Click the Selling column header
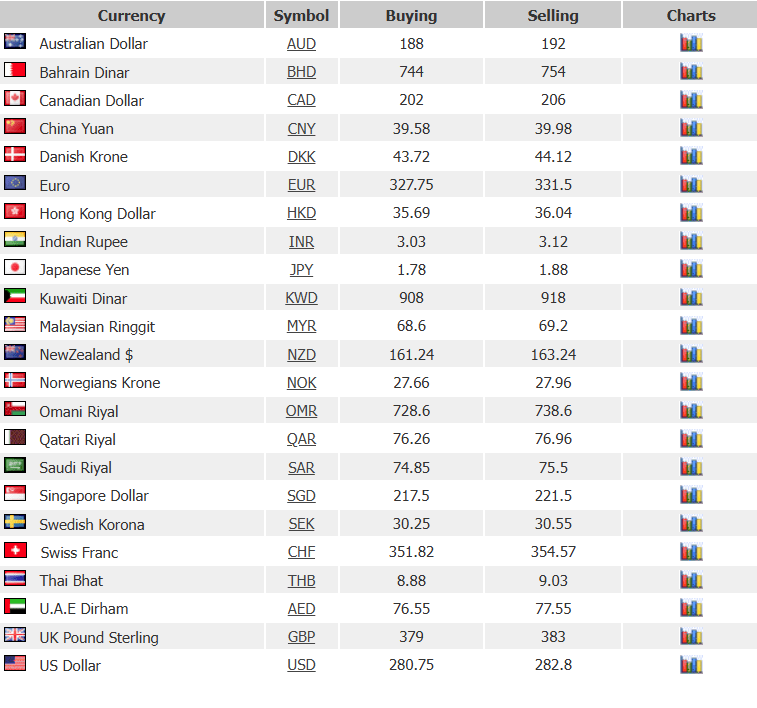This screenshot has height=708, width=757. pos(553,15)
